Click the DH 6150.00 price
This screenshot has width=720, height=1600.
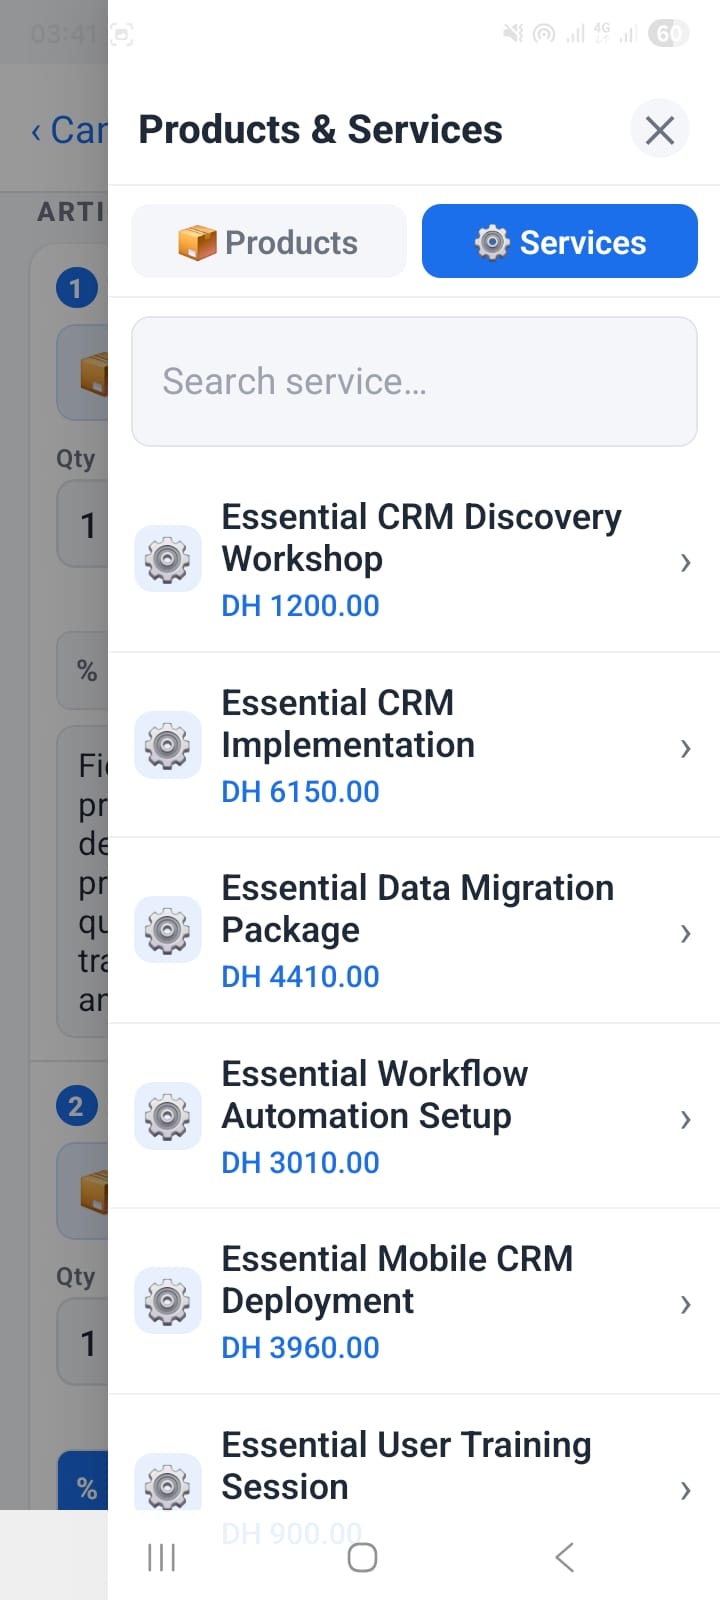(x=300, y=792)
